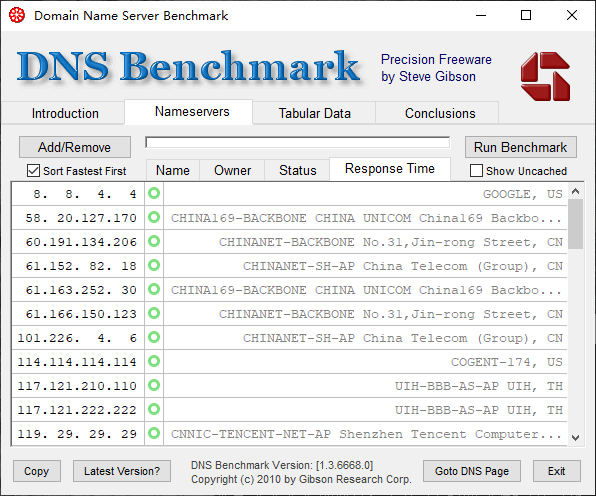
Task: Click the DNS Benchmark version text
Action: (x=282, y=465)
